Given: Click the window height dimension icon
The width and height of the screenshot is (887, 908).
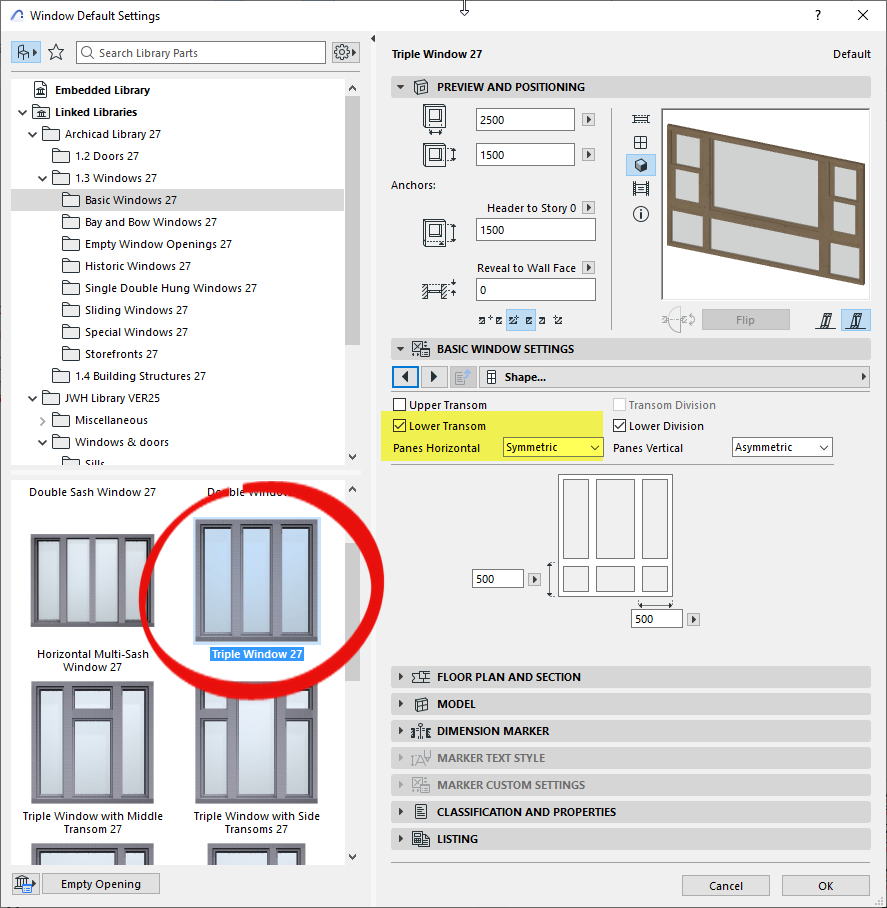Looking at the screenshot, I should (x=439, y=155).
